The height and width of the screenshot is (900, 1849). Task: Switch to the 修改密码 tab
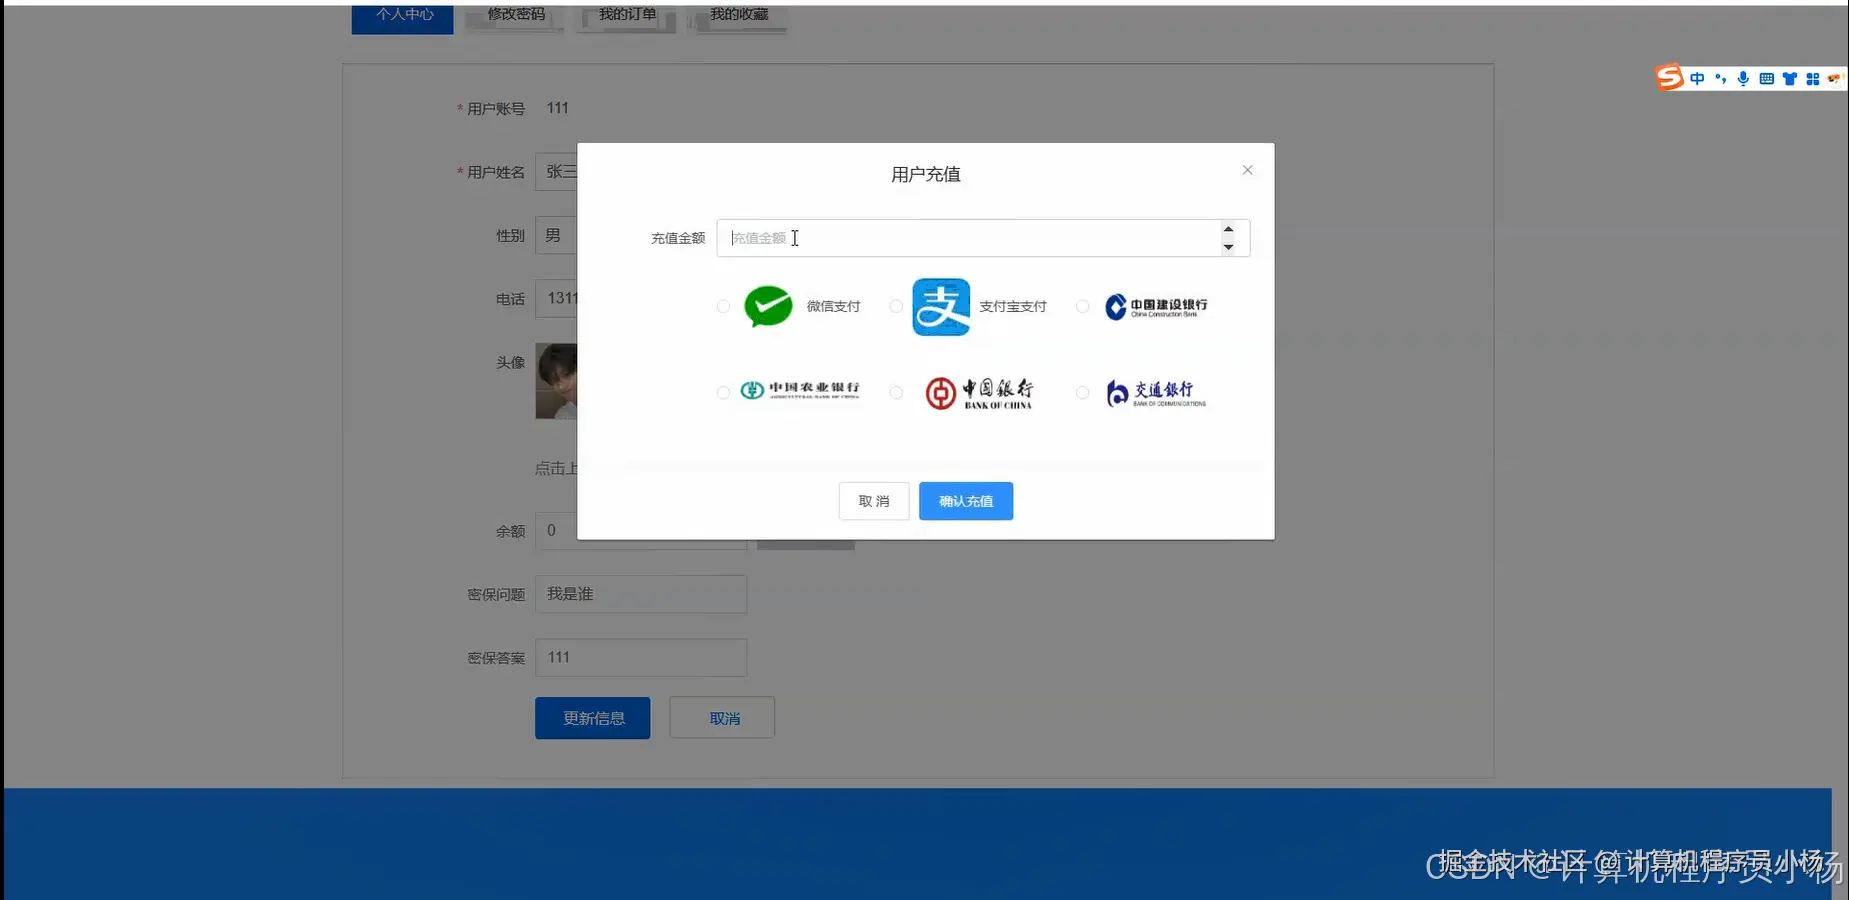pyautogui.click(x=513, y=14)
